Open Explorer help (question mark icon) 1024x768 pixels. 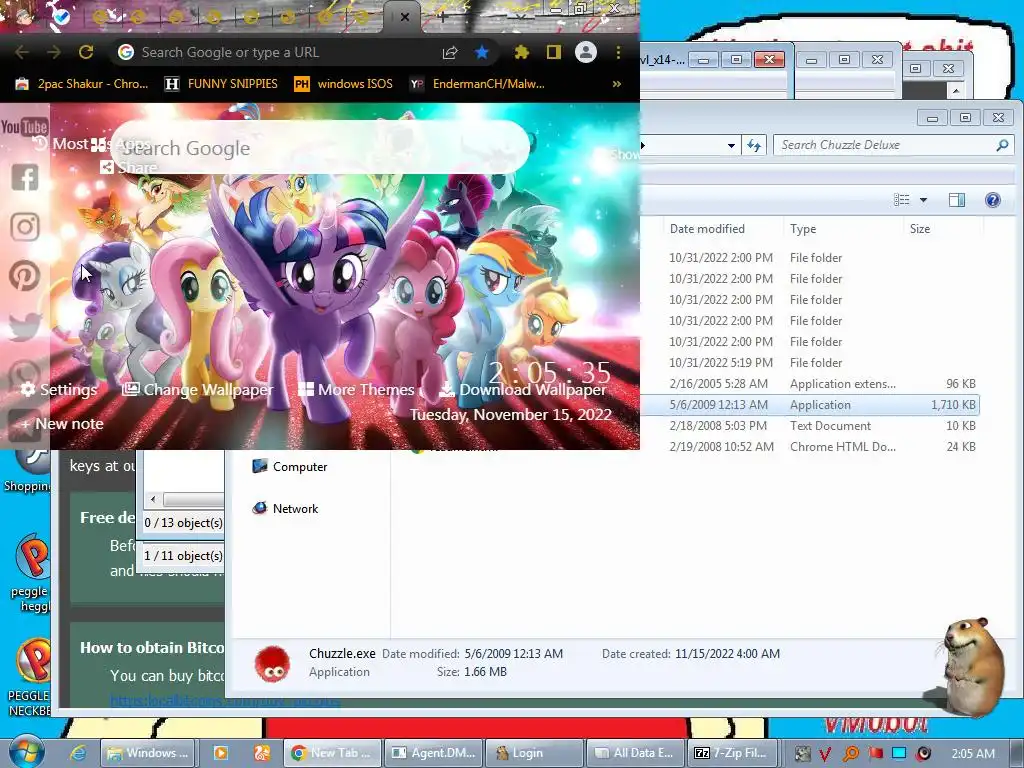point(993,200)
